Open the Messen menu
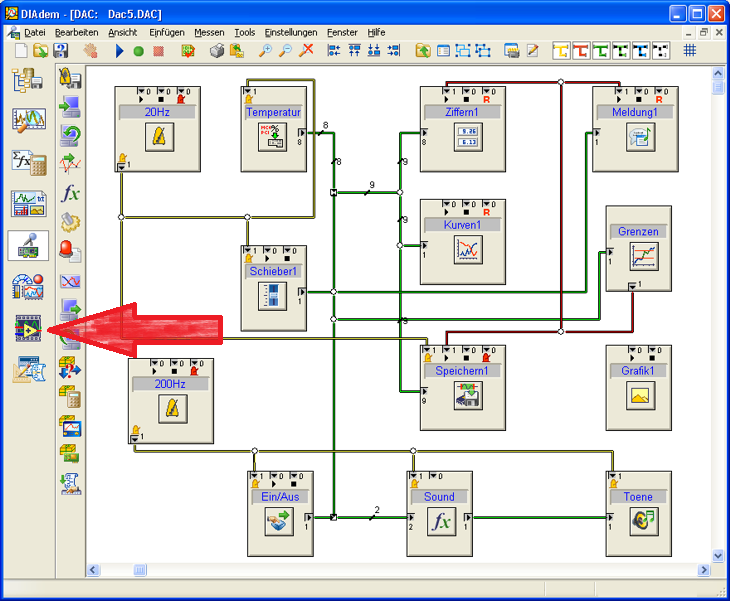 209,32
